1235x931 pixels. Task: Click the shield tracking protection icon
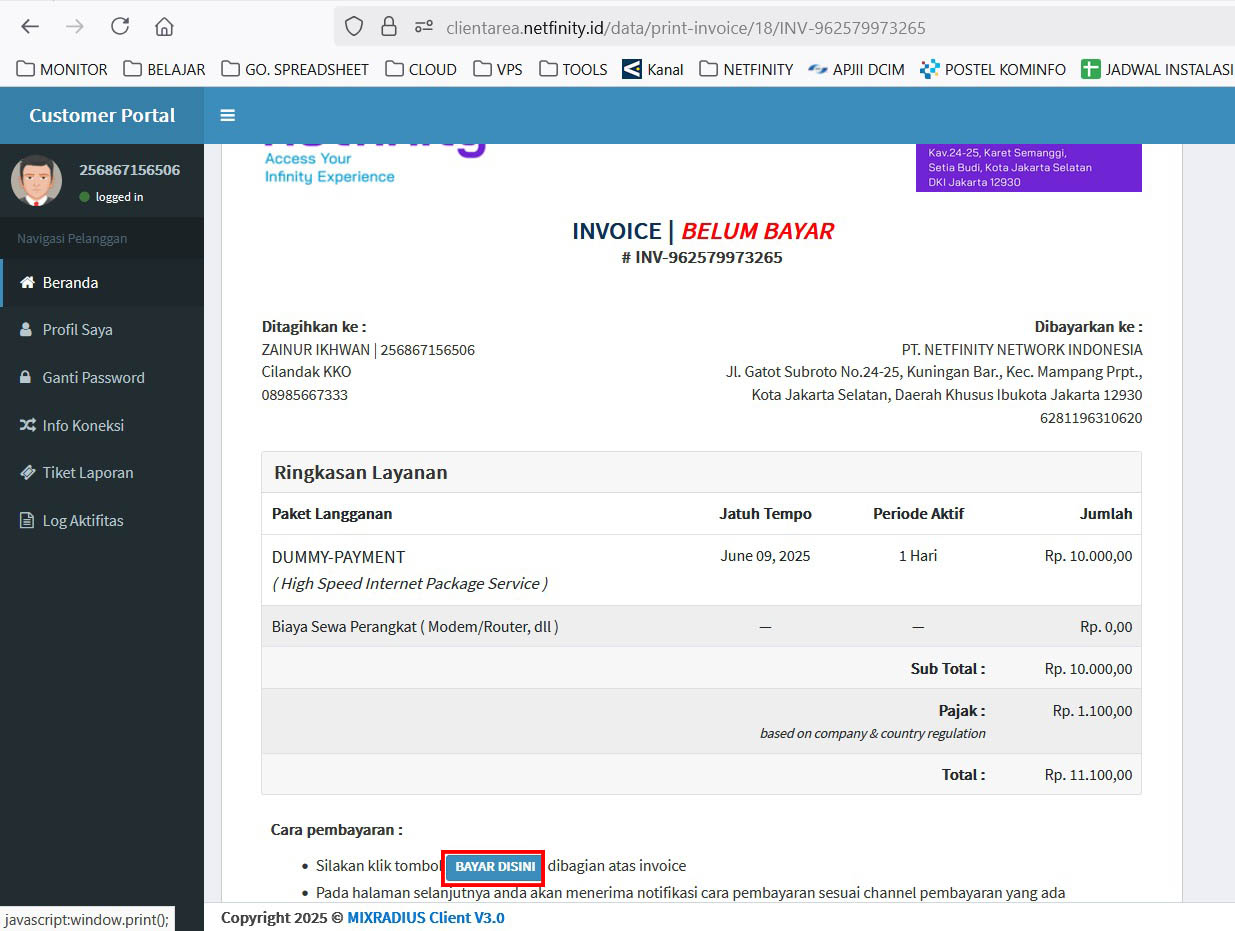354,27
